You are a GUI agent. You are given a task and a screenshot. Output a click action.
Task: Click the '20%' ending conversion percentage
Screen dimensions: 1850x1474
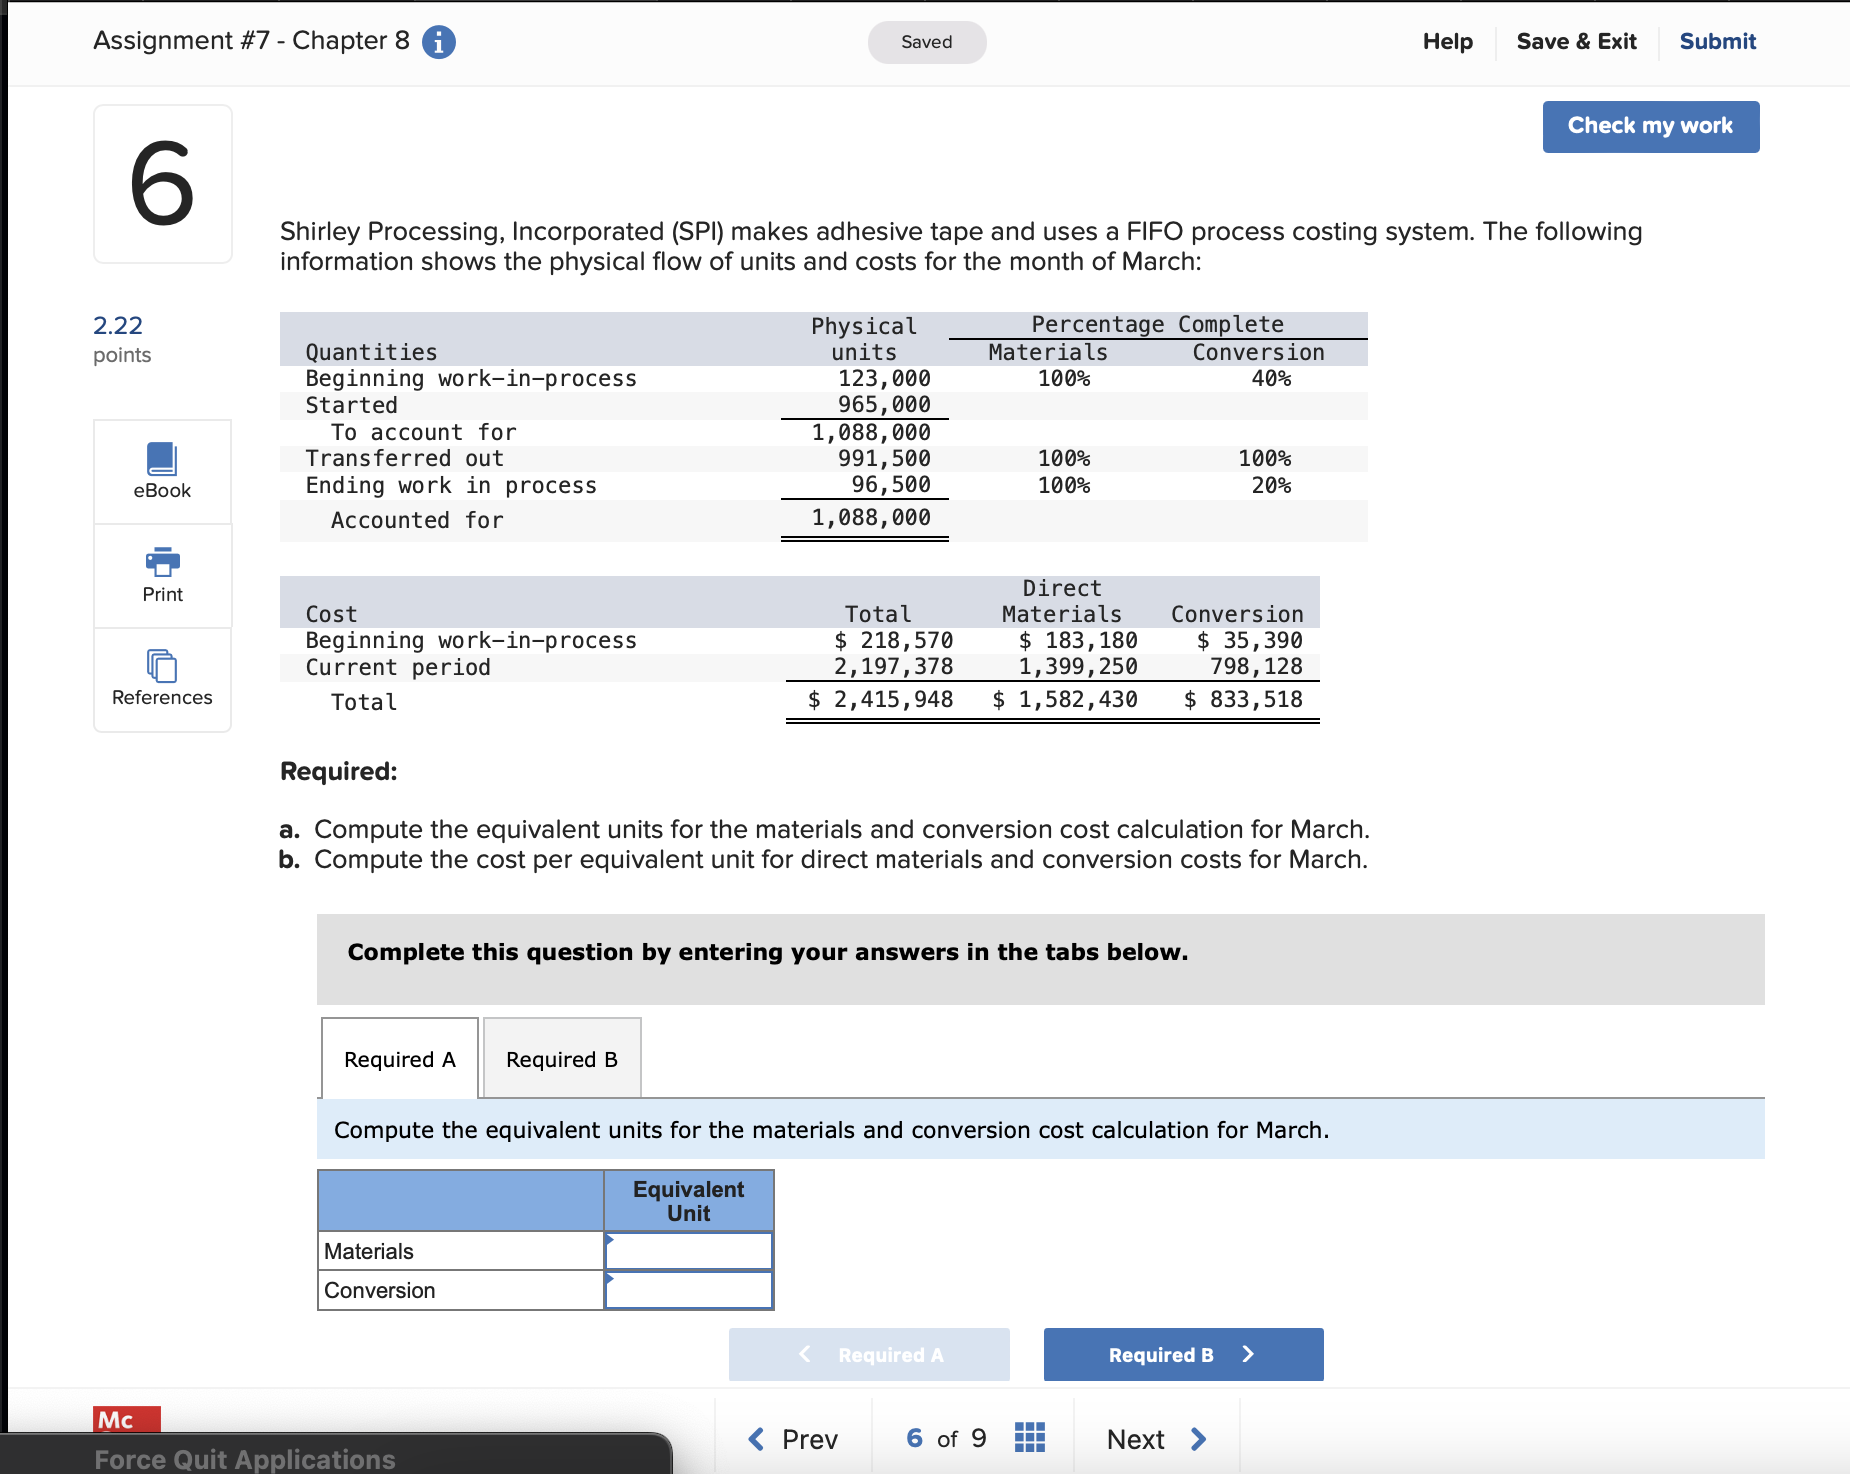click(x=1271, y=485)
